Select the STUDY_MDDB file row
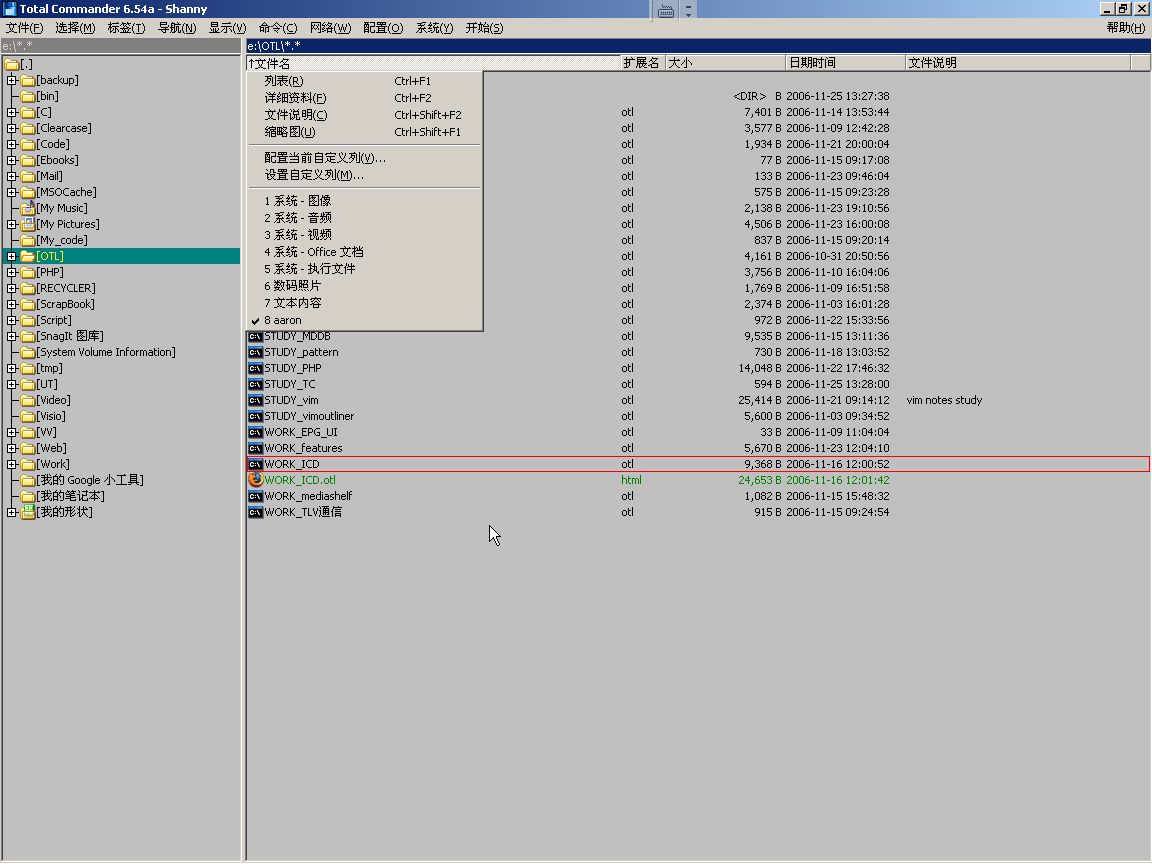Image resolution: width=1152 pixels, height=864 pixels. click(x=698, y=336)
